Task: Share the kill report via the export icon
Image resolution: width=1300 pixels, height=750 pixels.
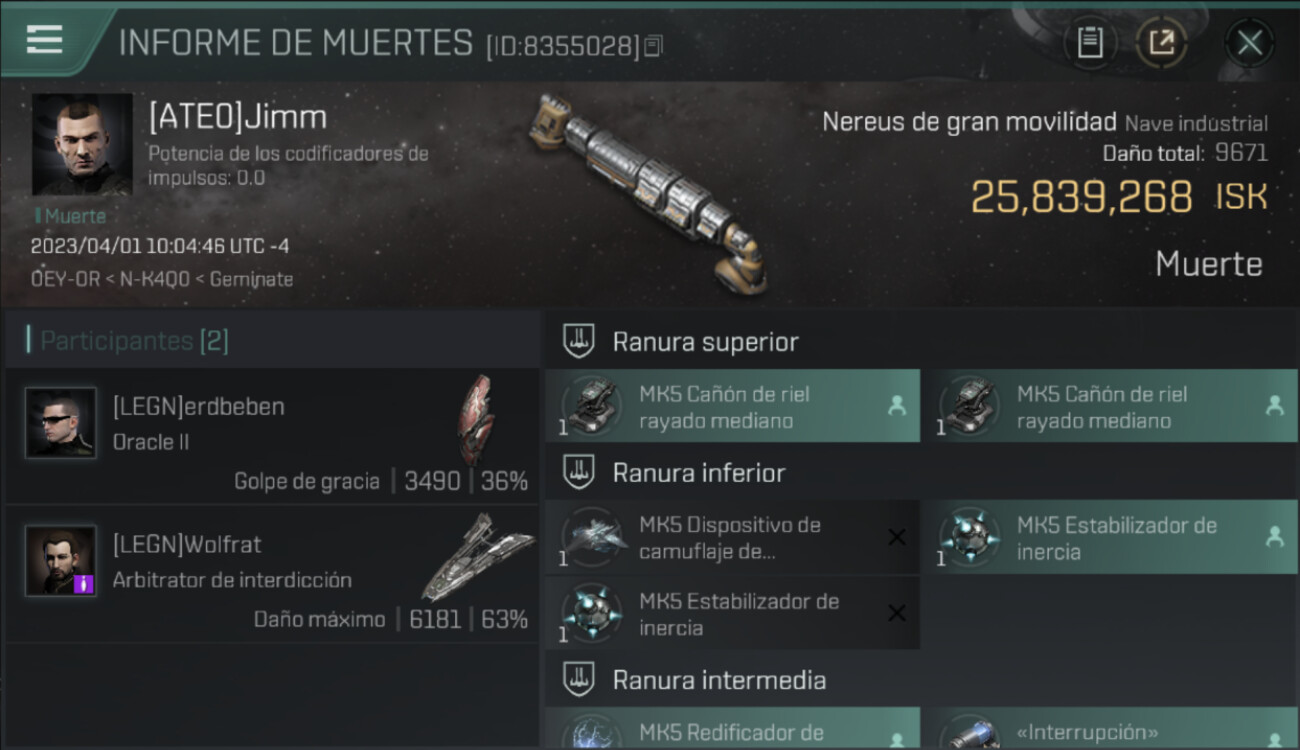Action: point(1162,43)
